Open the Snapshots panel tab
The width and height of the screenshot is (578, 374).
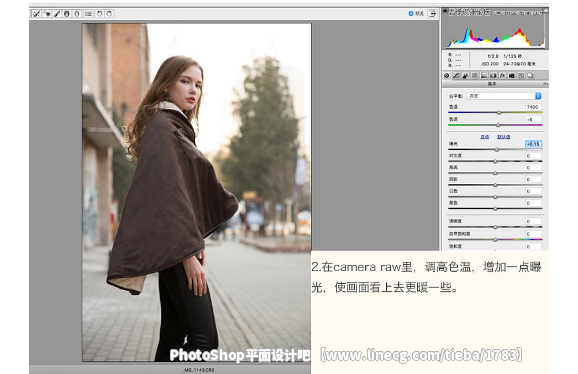tap(530, 76)
